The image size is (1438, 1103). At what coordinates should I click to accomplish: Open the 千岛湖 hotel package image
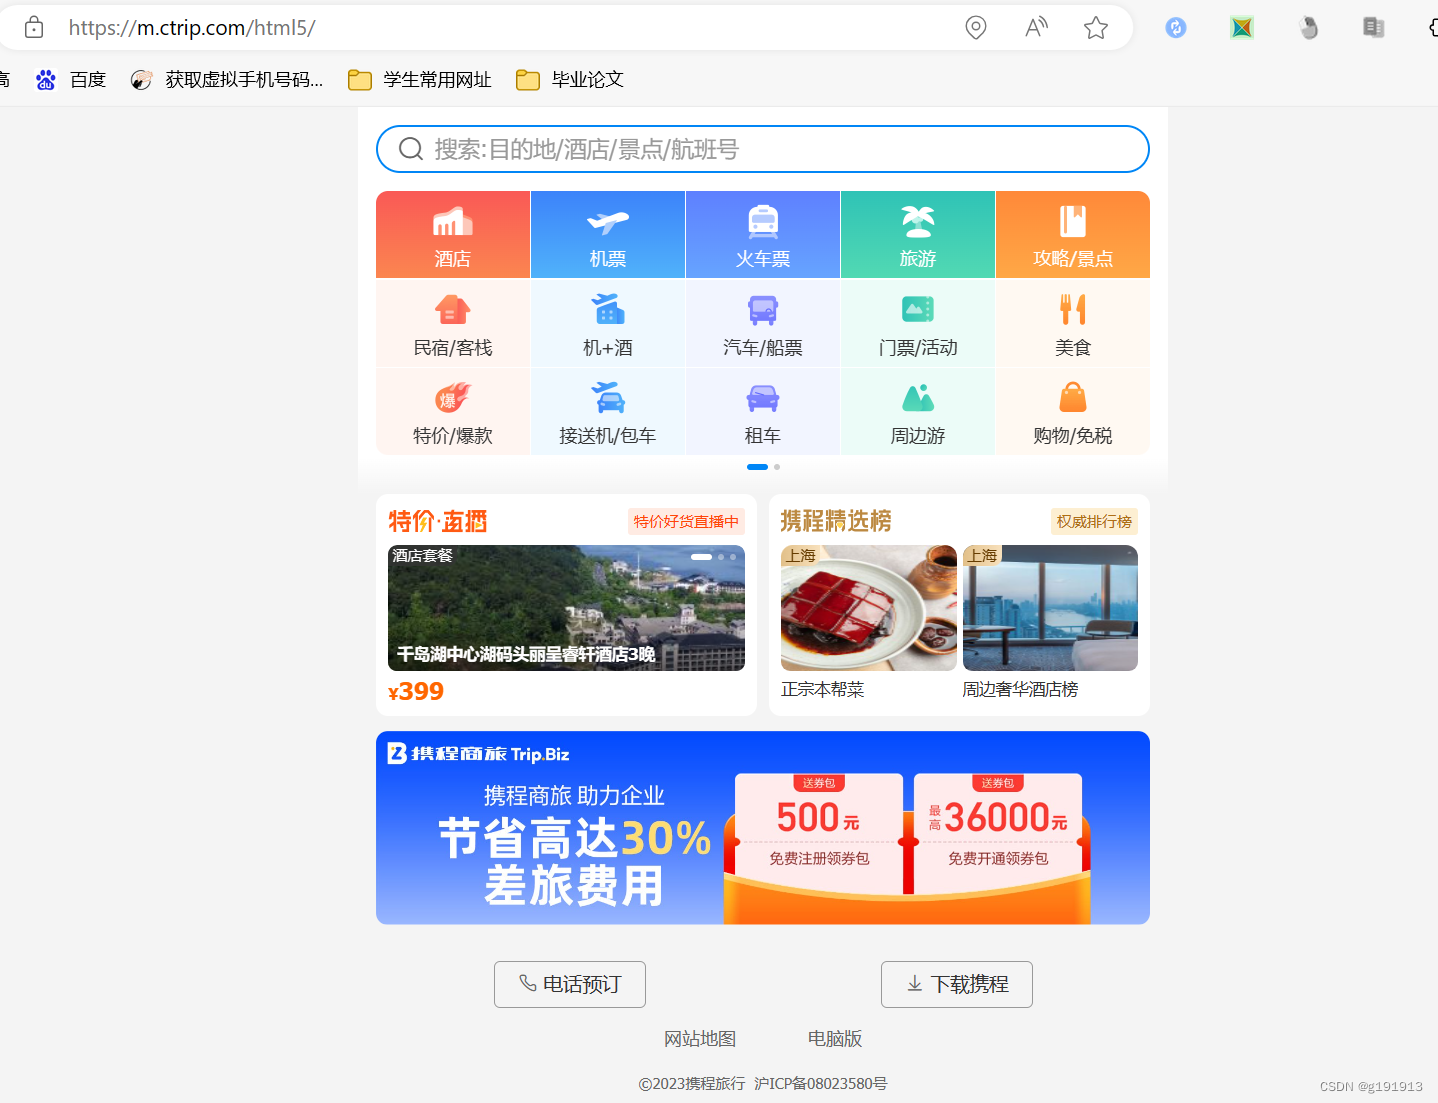(x=566, y=608)
